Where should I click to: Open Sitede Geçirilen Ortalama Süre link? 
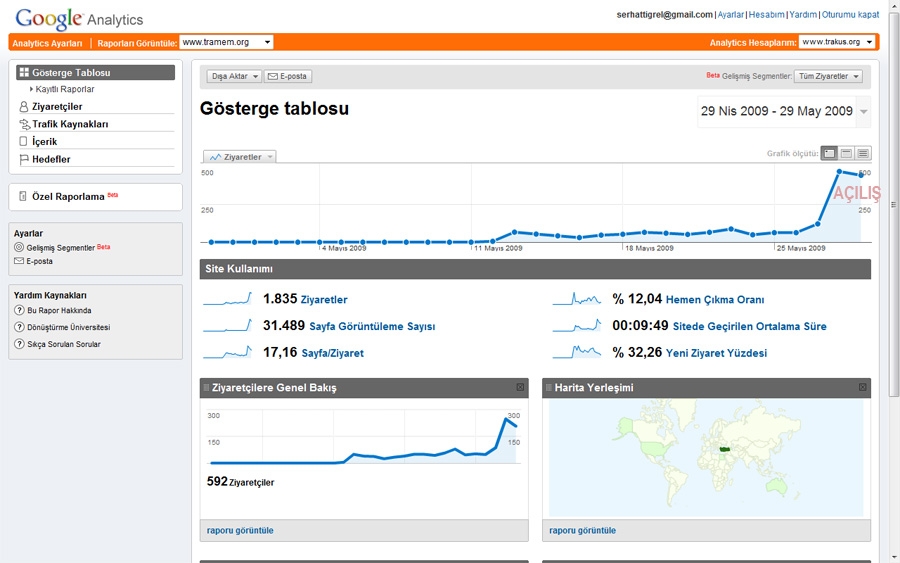click(750, 327)
